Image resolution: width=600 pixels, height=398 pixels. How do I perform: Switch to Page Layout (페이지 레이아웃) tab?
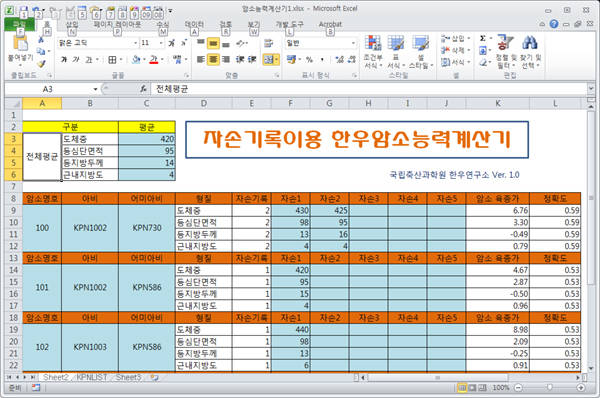pos(117,24)
